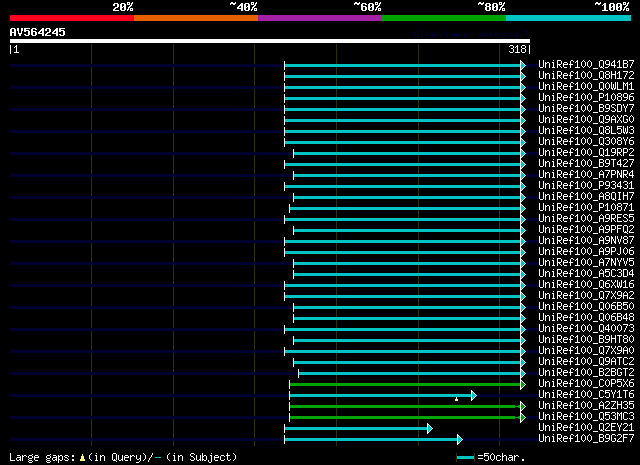
Task: Click the orange ~40% identity legend segment
Action: (196, 18)
